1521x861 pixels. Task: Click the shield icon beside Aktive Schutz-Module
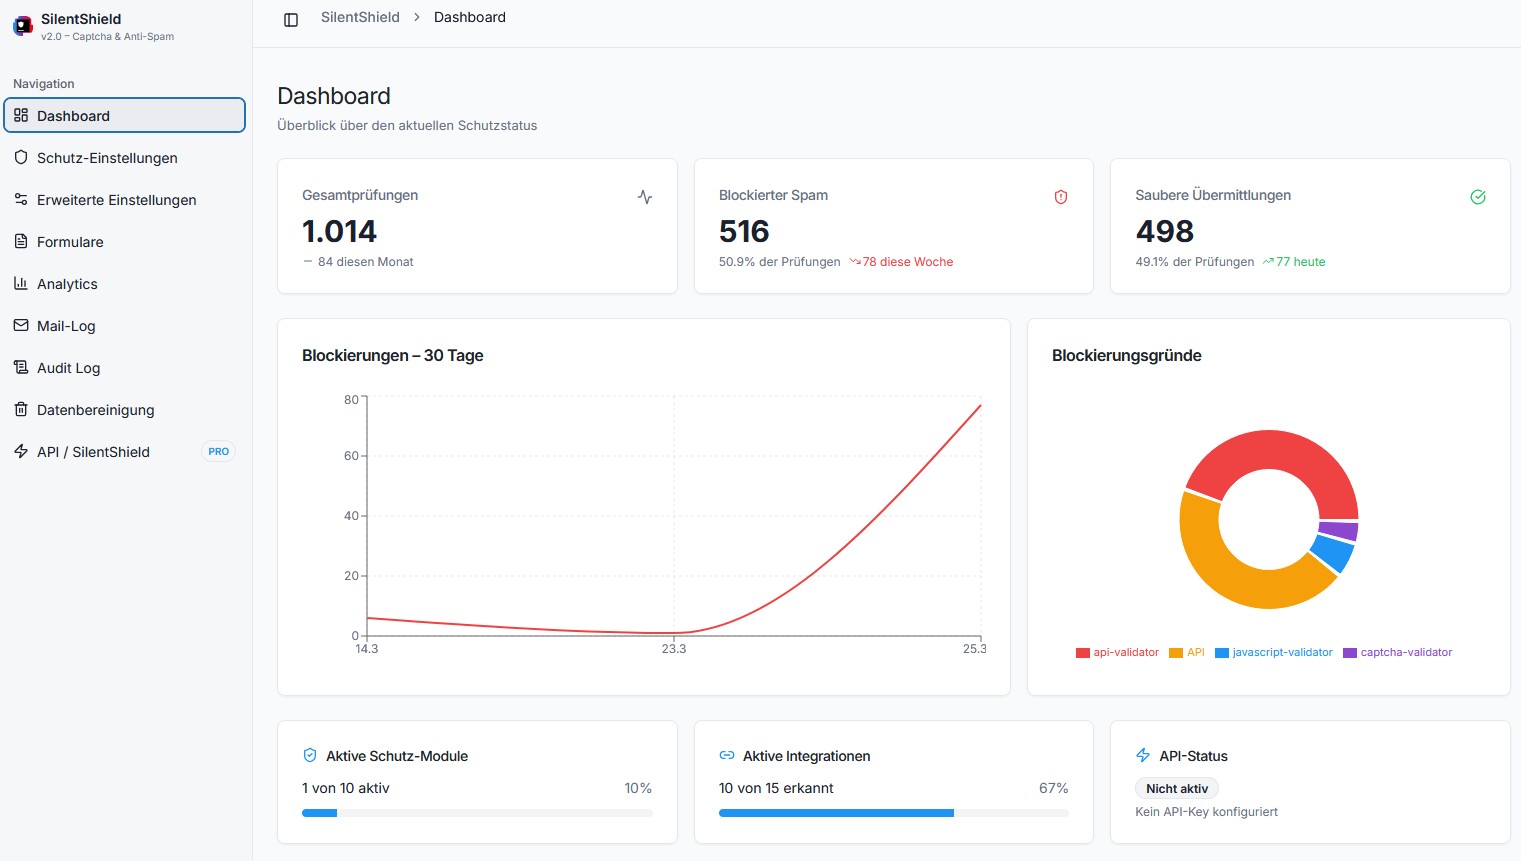(310, 755)
